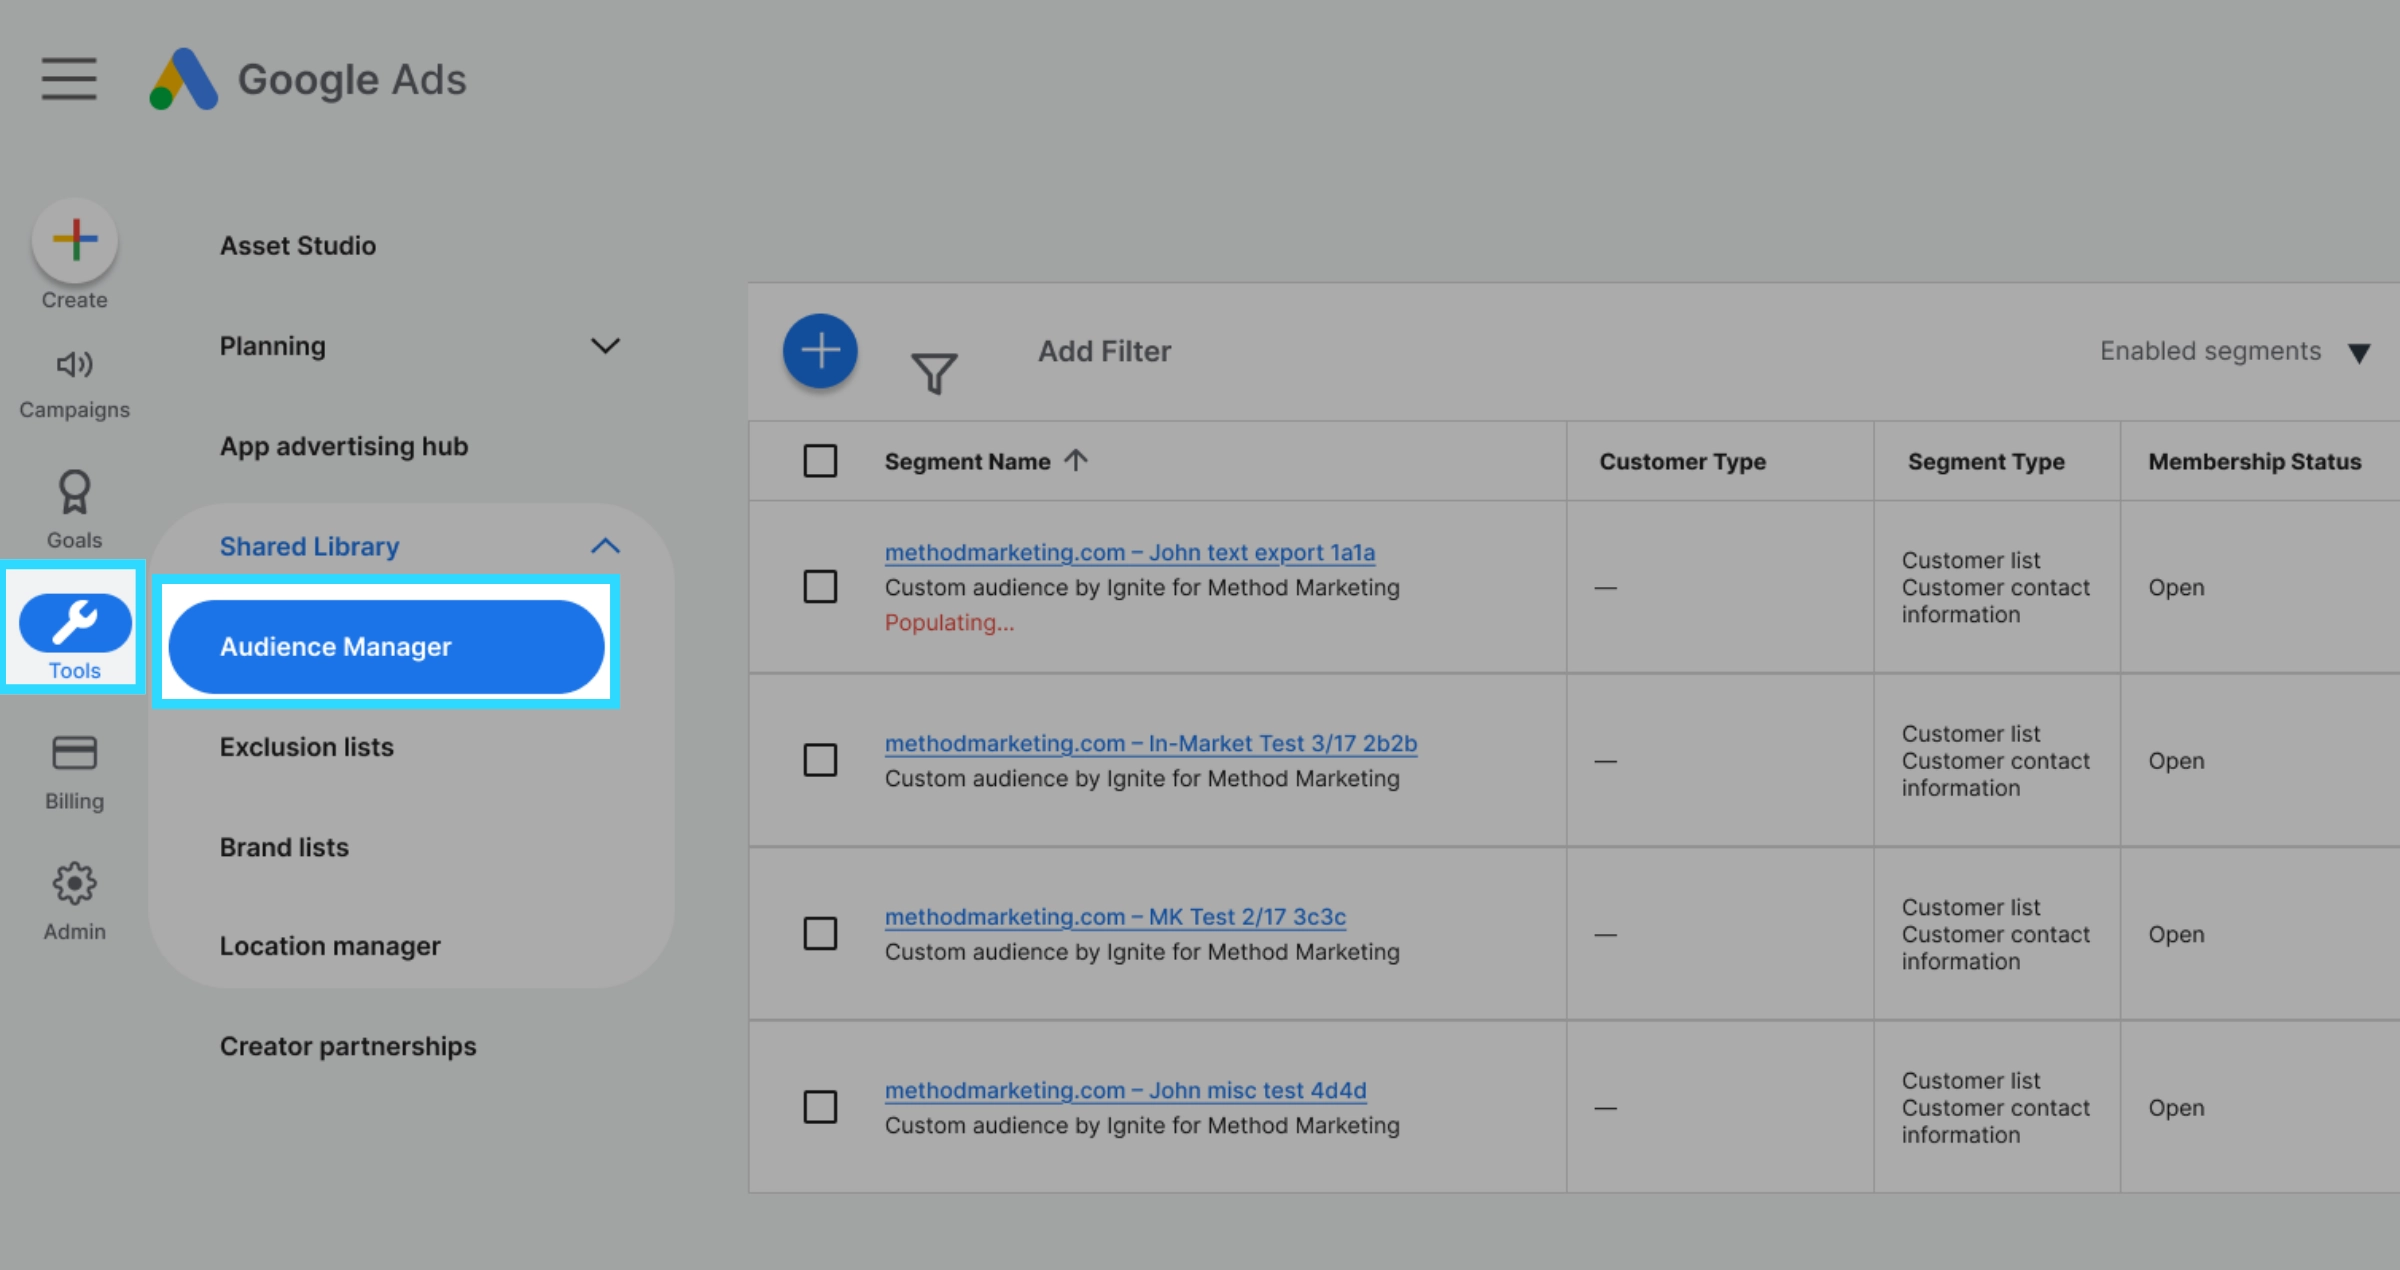
Task: Open Campaigns megaphone icon
Action: point(75,364)
